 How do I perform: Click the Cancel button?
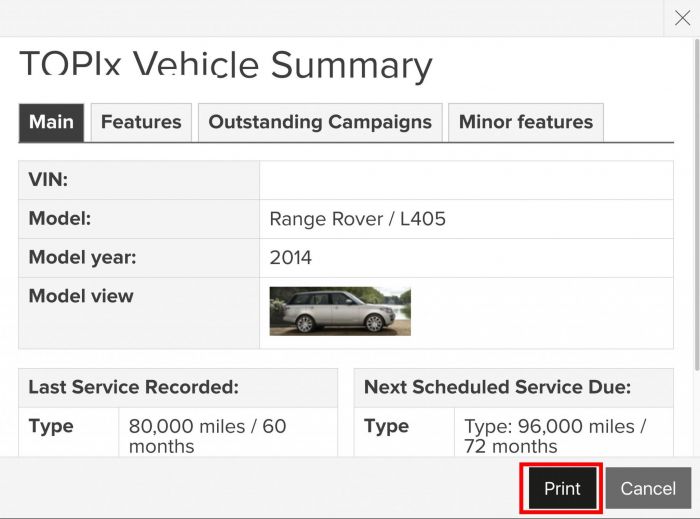click(648, 488)
